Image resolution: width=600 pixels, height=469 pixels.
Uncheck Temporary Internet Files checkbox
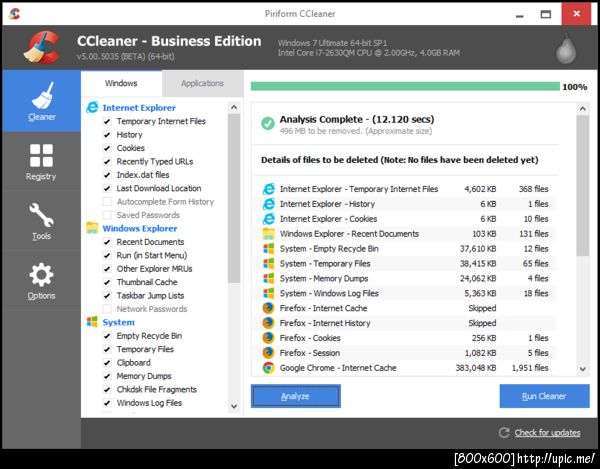tap(107, 121)
